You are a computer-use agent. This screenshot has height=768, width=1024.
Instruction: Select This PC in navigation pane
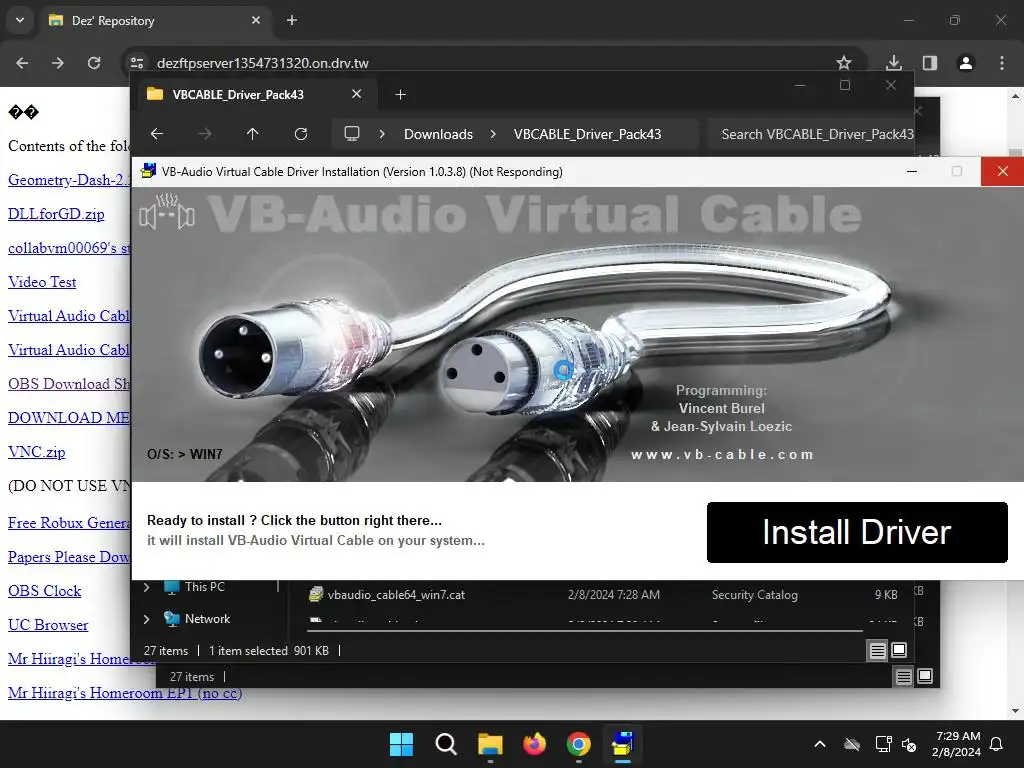205,586
